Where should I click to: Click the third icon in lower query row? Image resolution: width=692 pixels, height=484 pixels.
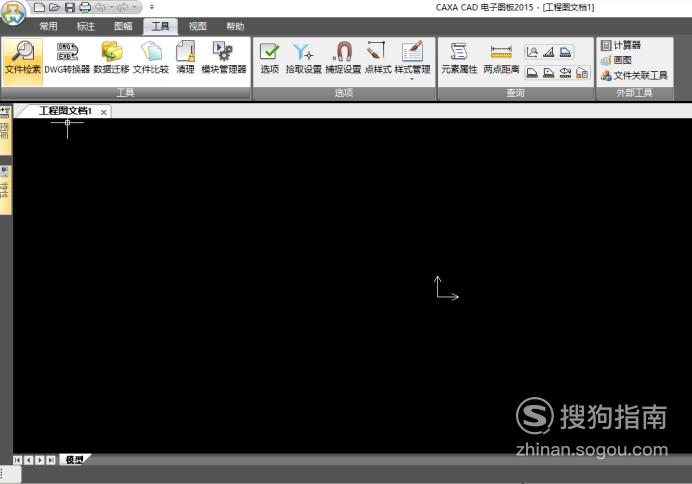tap(565, 73)
